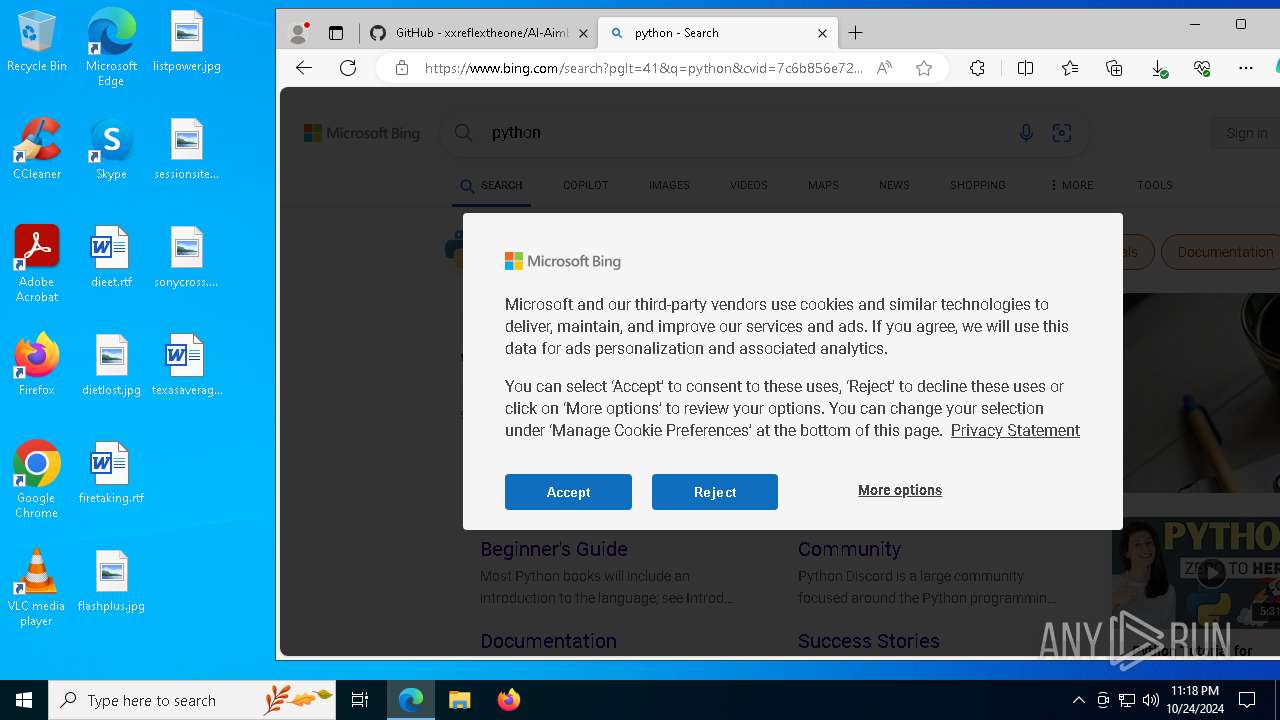
Task: Click the Bing URL address bar
Action: (643, 68)
